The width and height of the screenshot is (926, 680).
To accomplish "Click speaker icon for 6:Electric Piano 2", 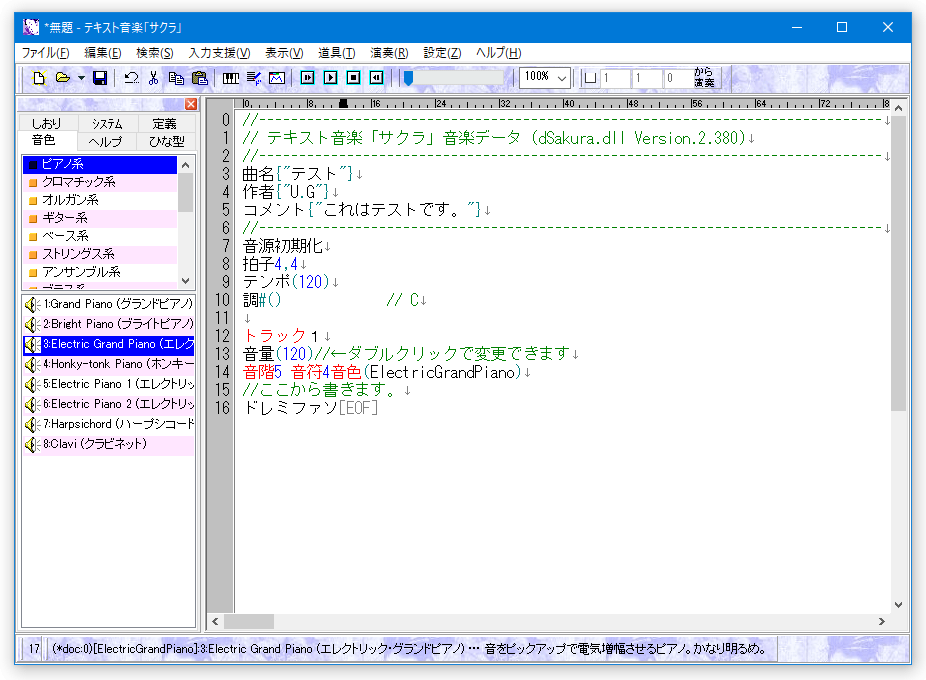I will coord(32,405).
